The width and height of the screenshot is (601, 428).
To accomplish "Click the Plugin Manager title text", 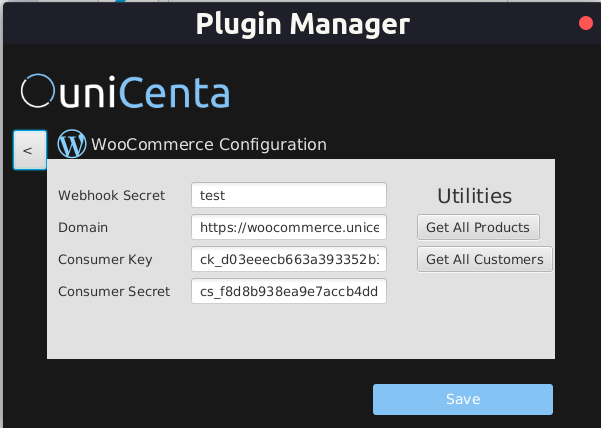I will 303,24.
